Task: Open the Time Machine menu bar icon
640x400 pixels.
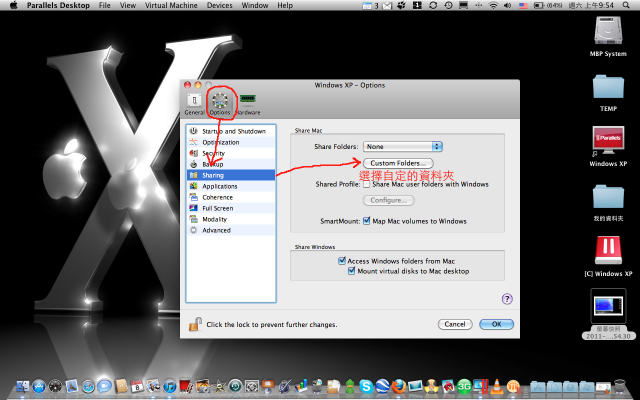Action: tap(448, 5)
